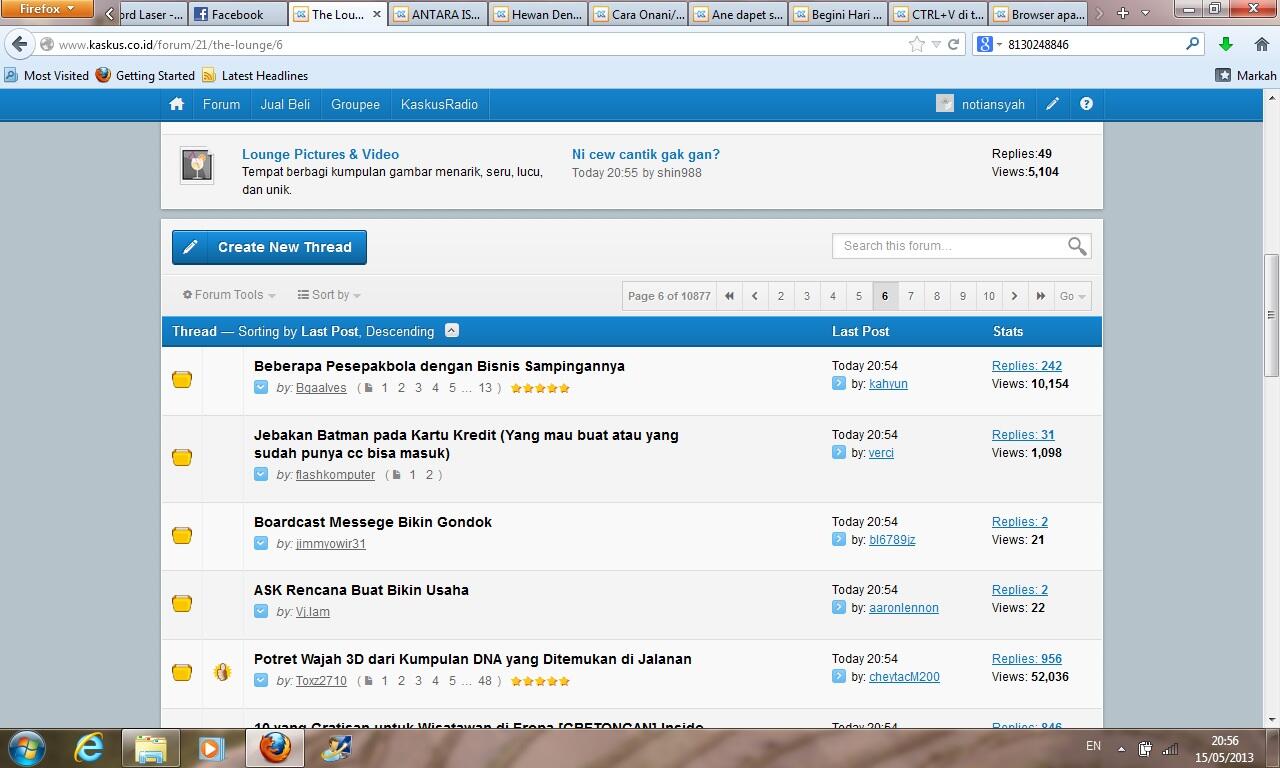Open Ni cew cantik gak gan? thread

tap(646, 154)
